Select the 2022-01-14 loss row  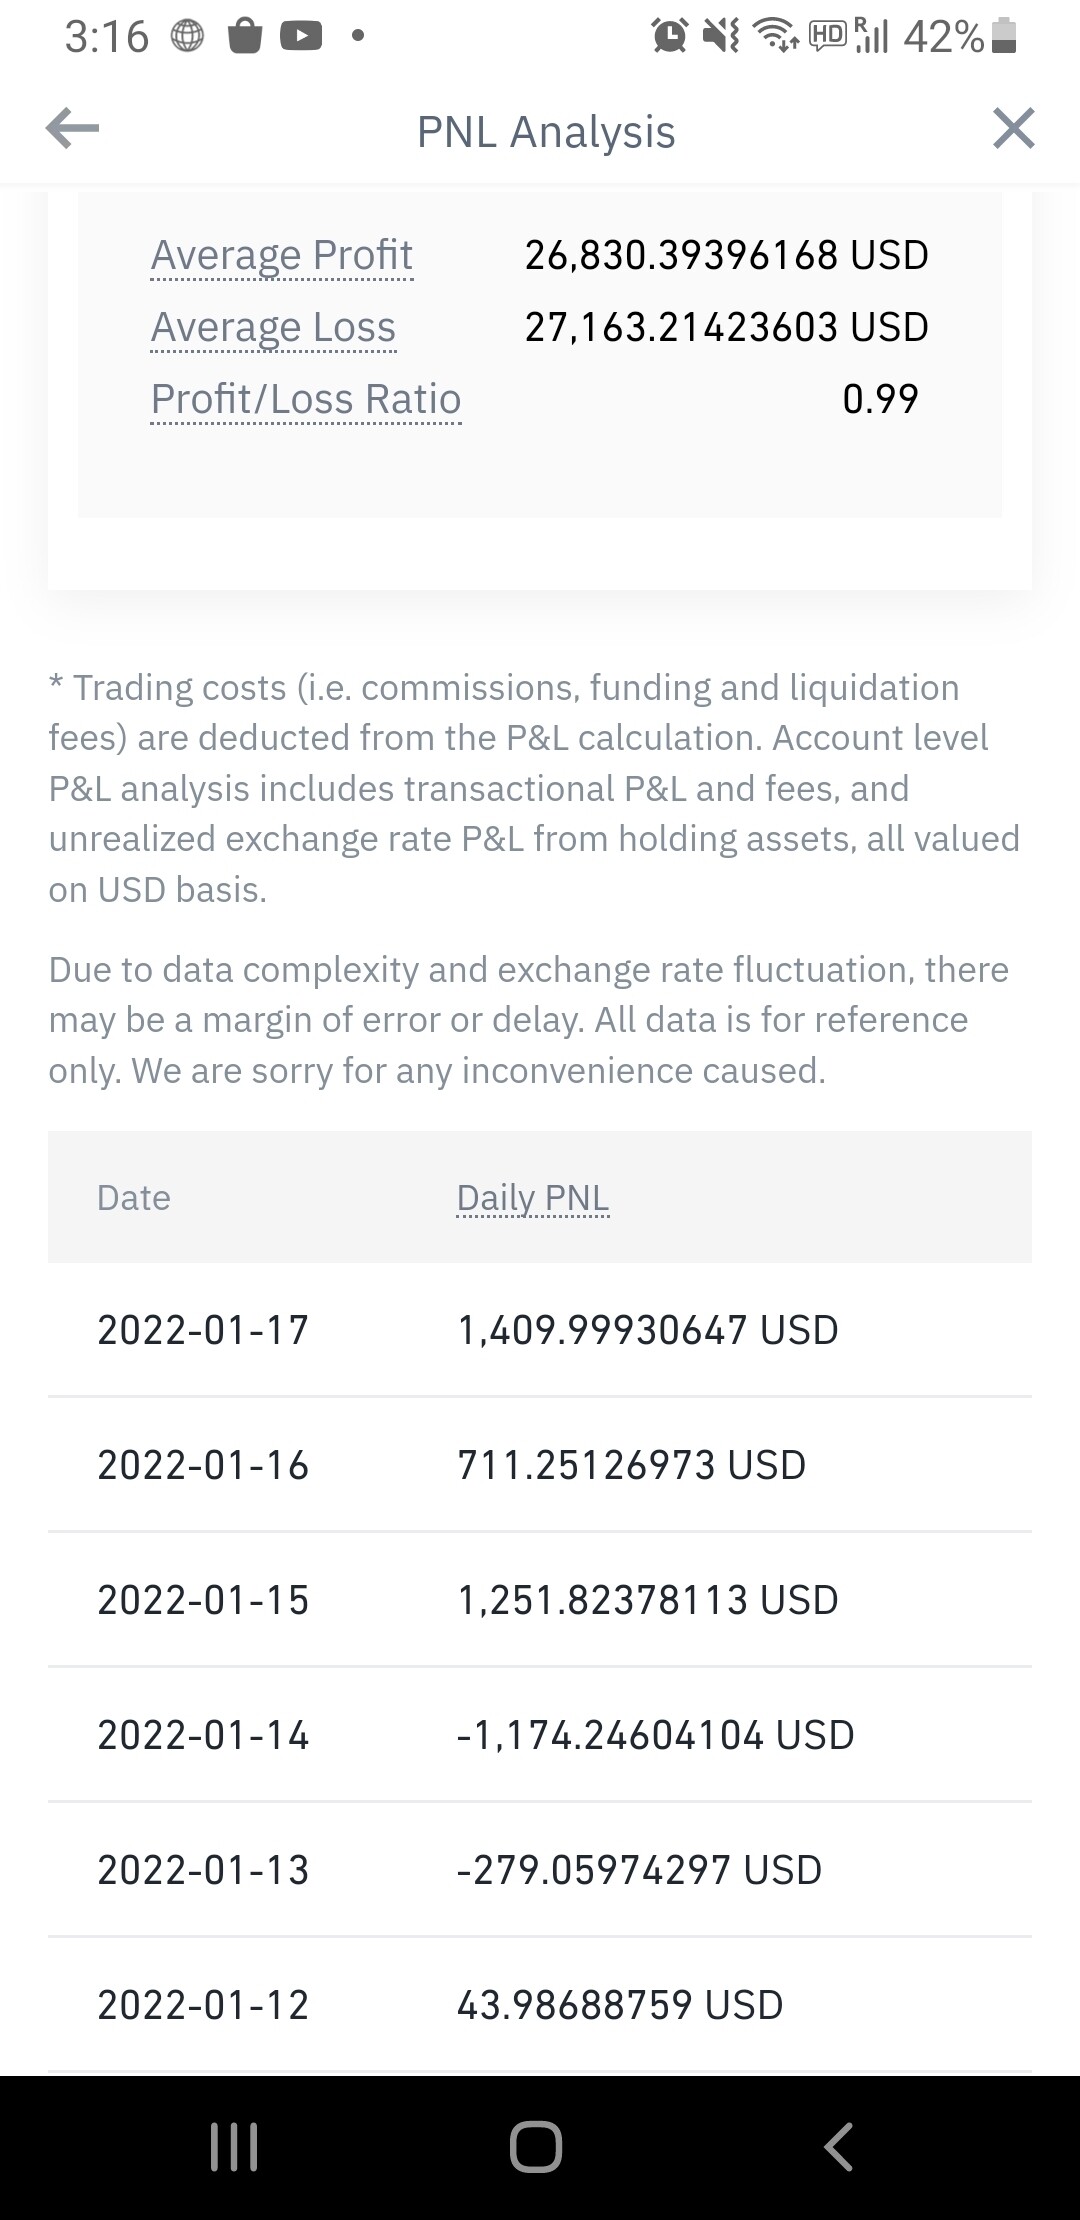pos(540,1735)
